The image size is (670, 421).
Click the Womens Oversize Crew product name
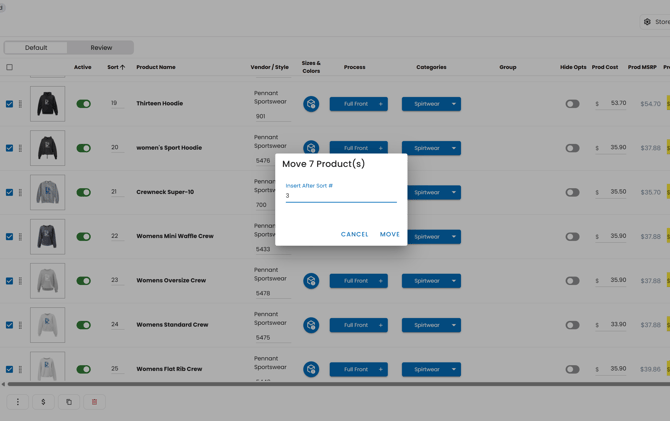171,280
